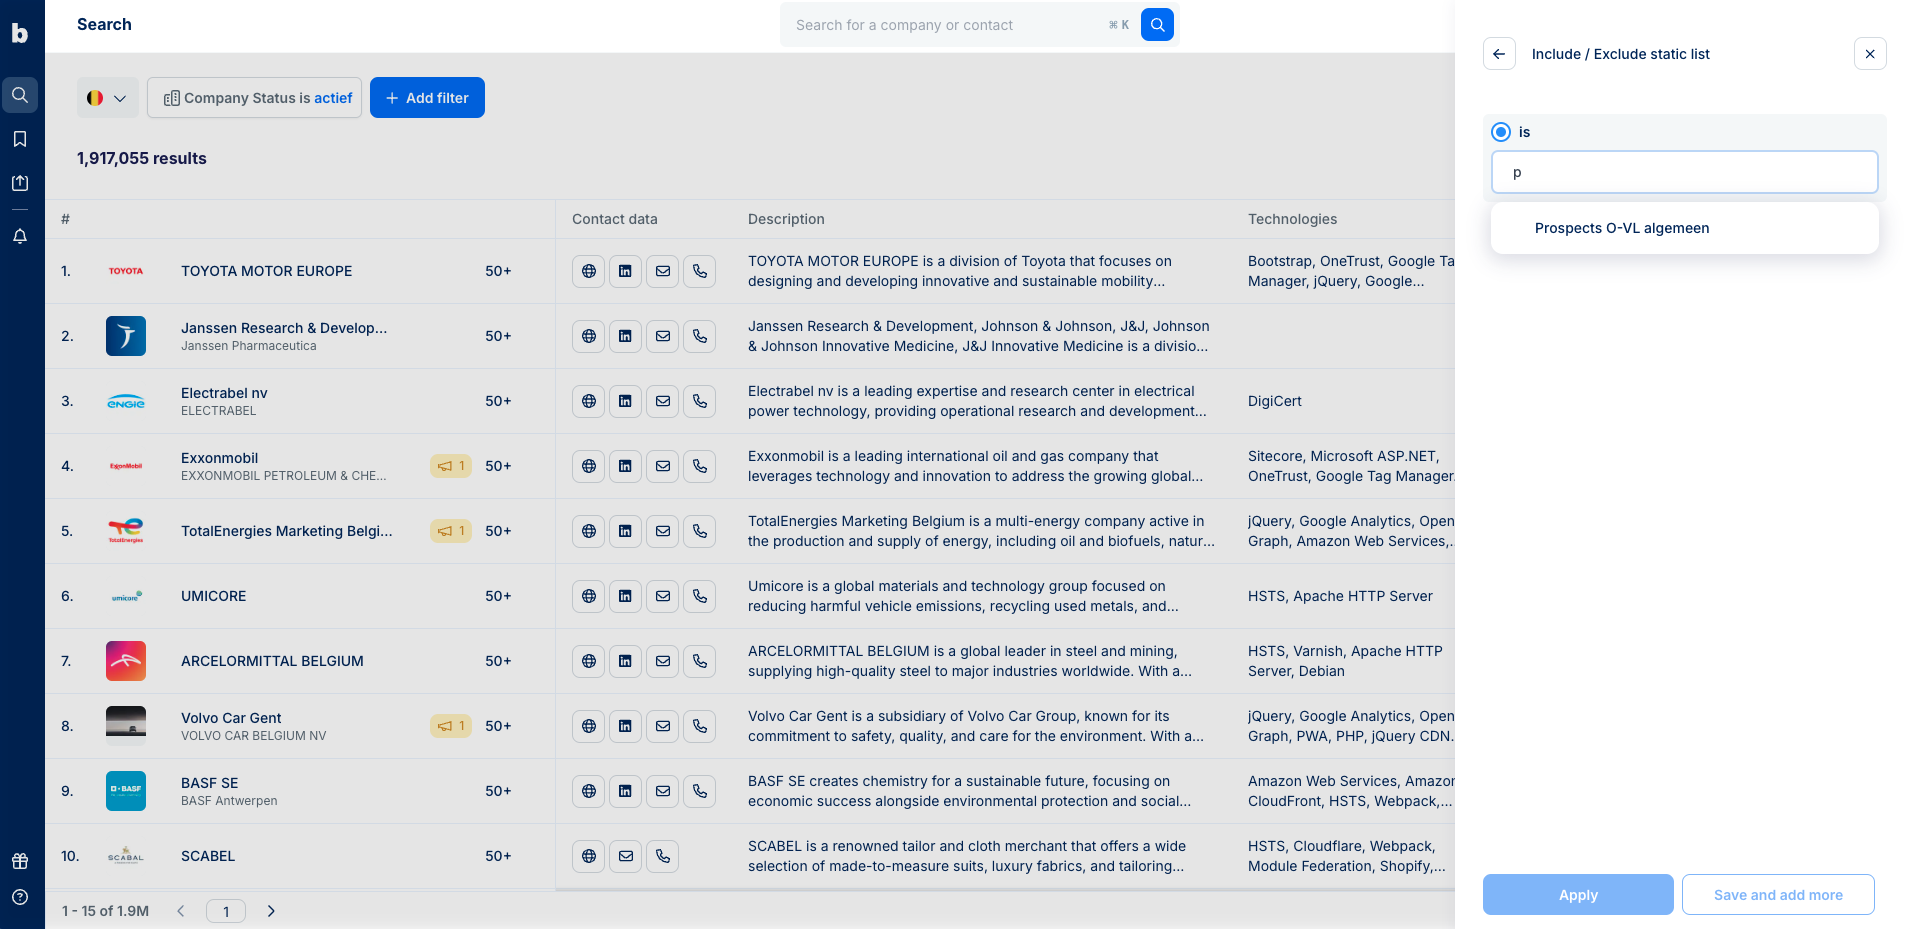Click the b logo at top left

click(20, 33)
